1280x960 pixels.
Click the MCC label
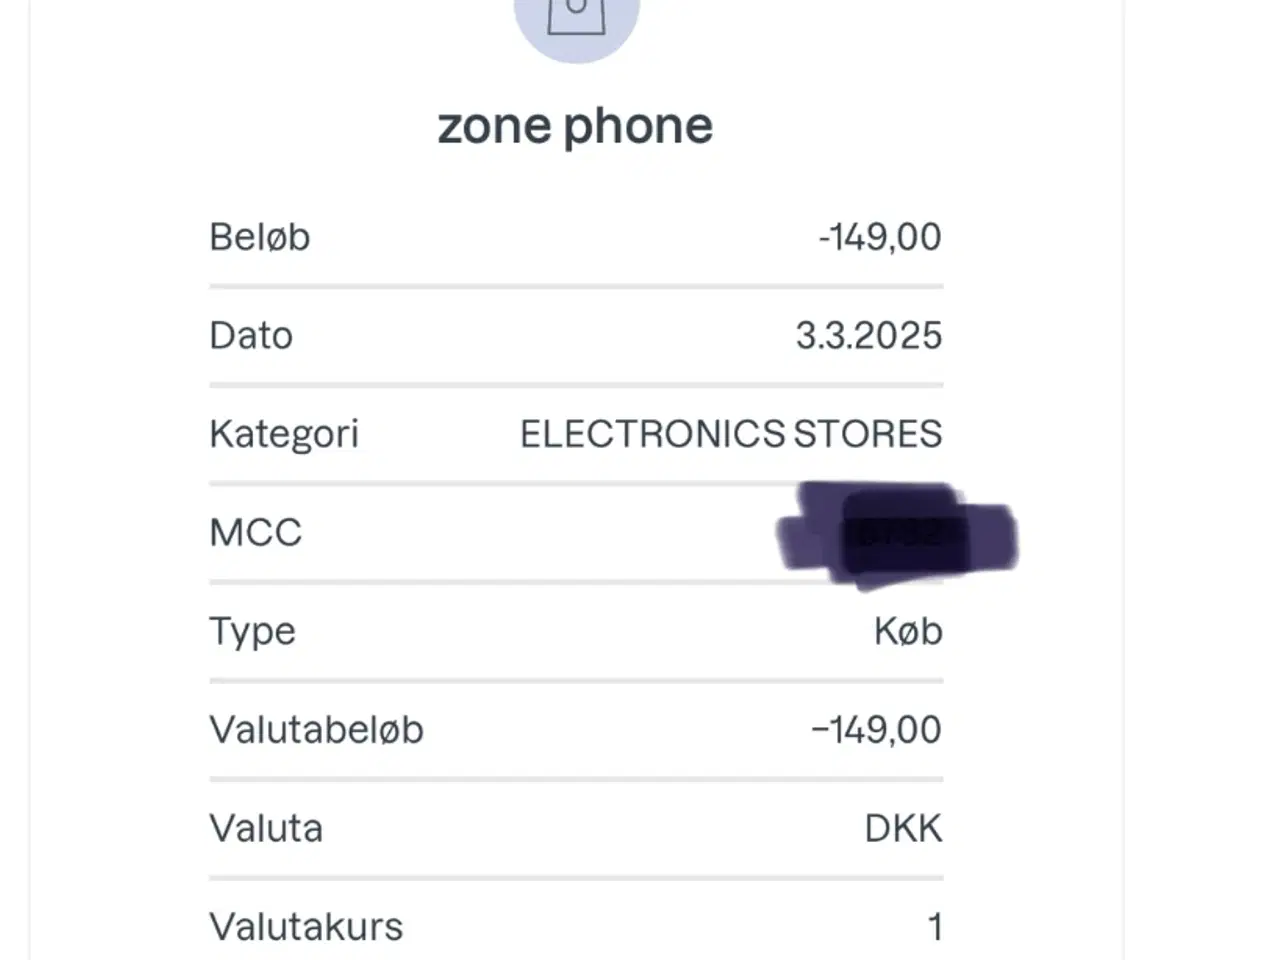[x=256, y=532]
